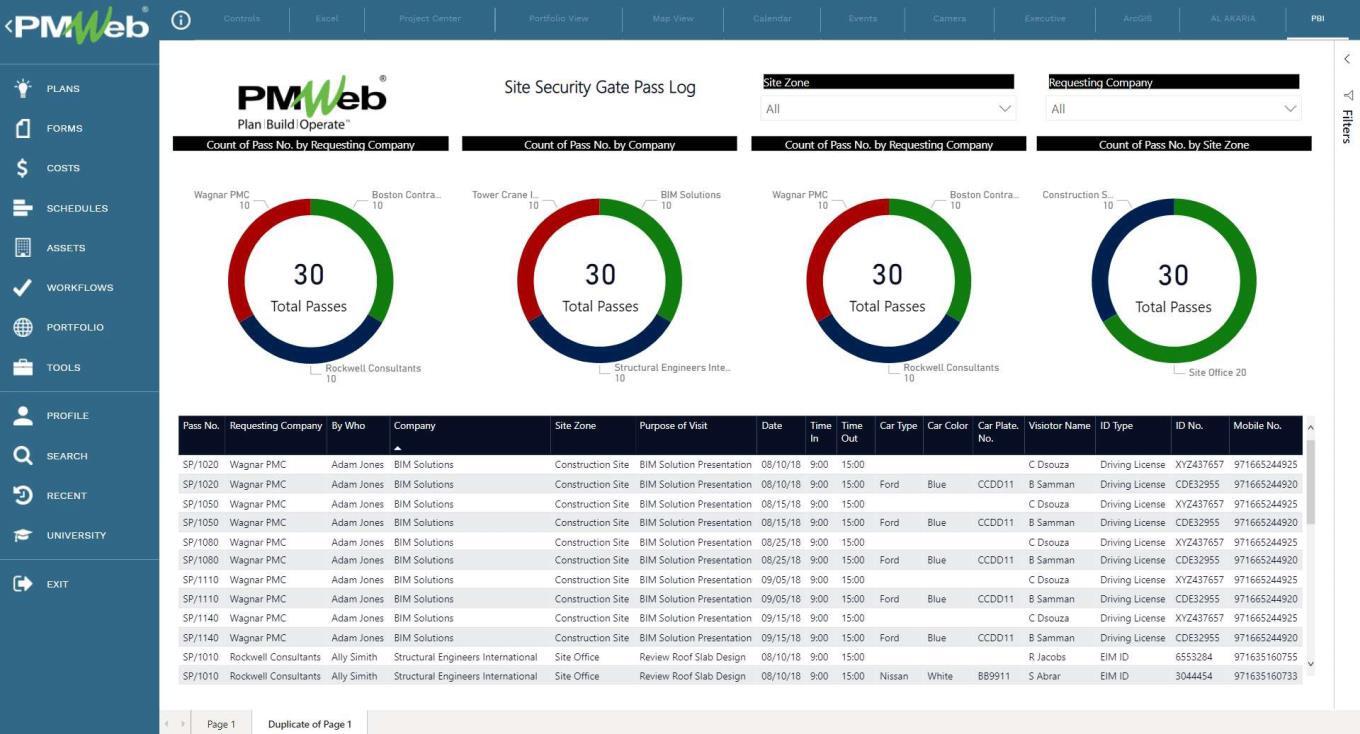Click the PMWeb logo in the sidebar
Image resolution: width=1360 pixels, height=734 pixels.
coord(80,24)
